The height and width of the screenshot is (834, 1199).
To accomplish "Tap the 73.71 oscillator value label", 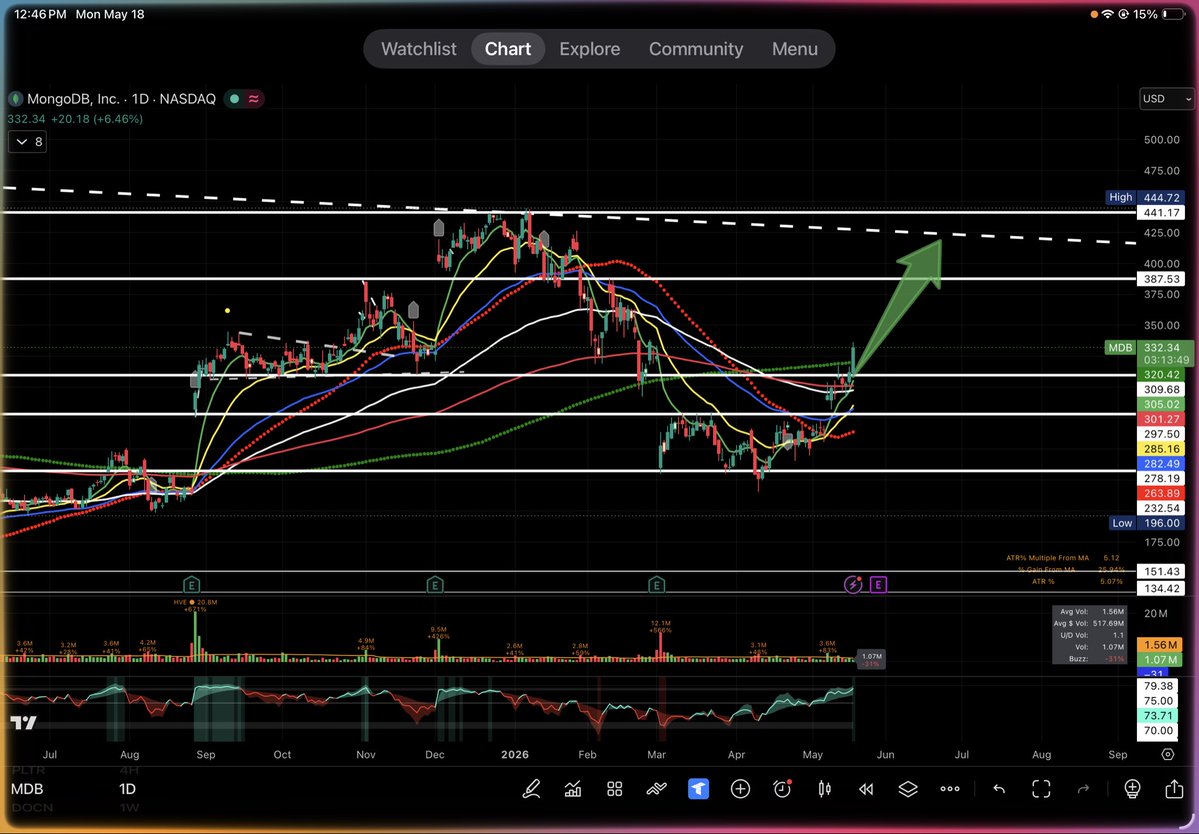I will pos(1160,716).
